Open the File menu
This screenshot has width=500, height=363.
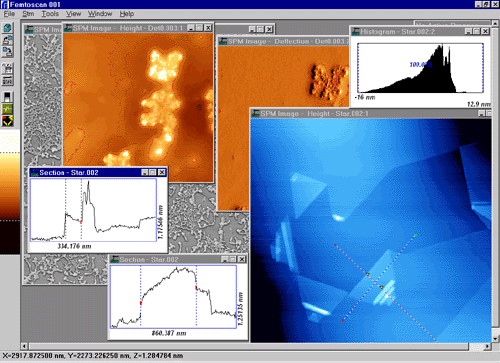[x=9, y=14]
